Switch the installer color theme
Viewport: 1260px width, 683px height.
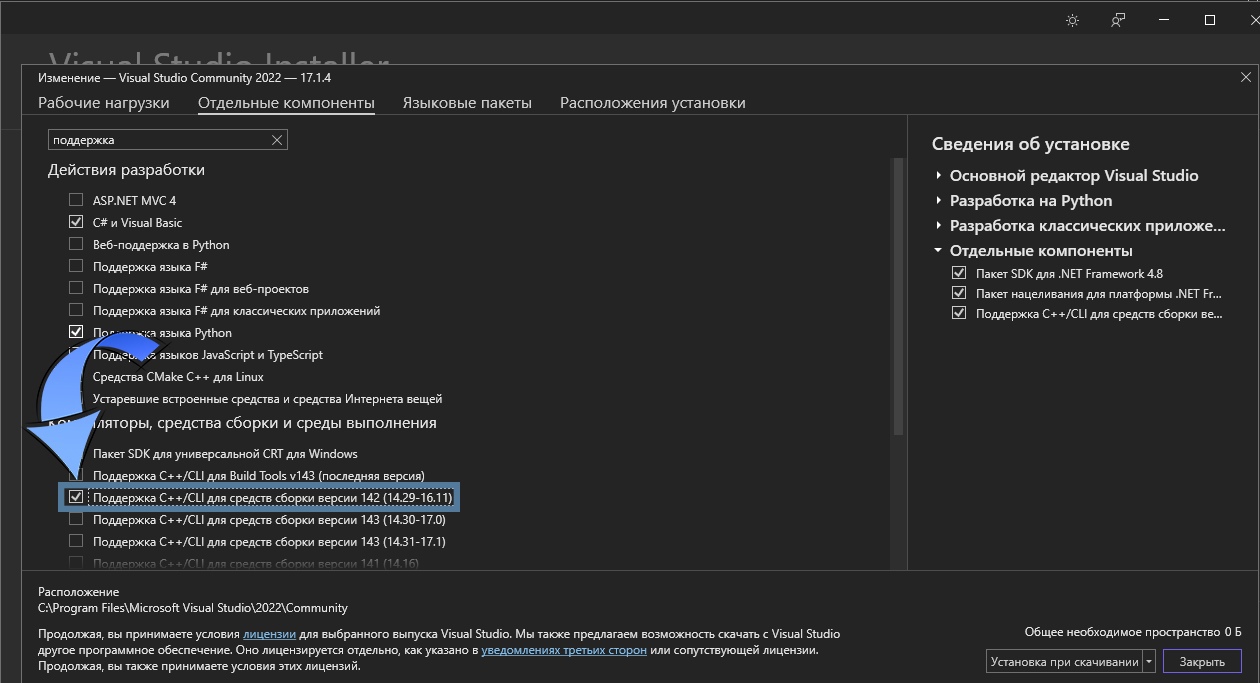pos(1072,19)
